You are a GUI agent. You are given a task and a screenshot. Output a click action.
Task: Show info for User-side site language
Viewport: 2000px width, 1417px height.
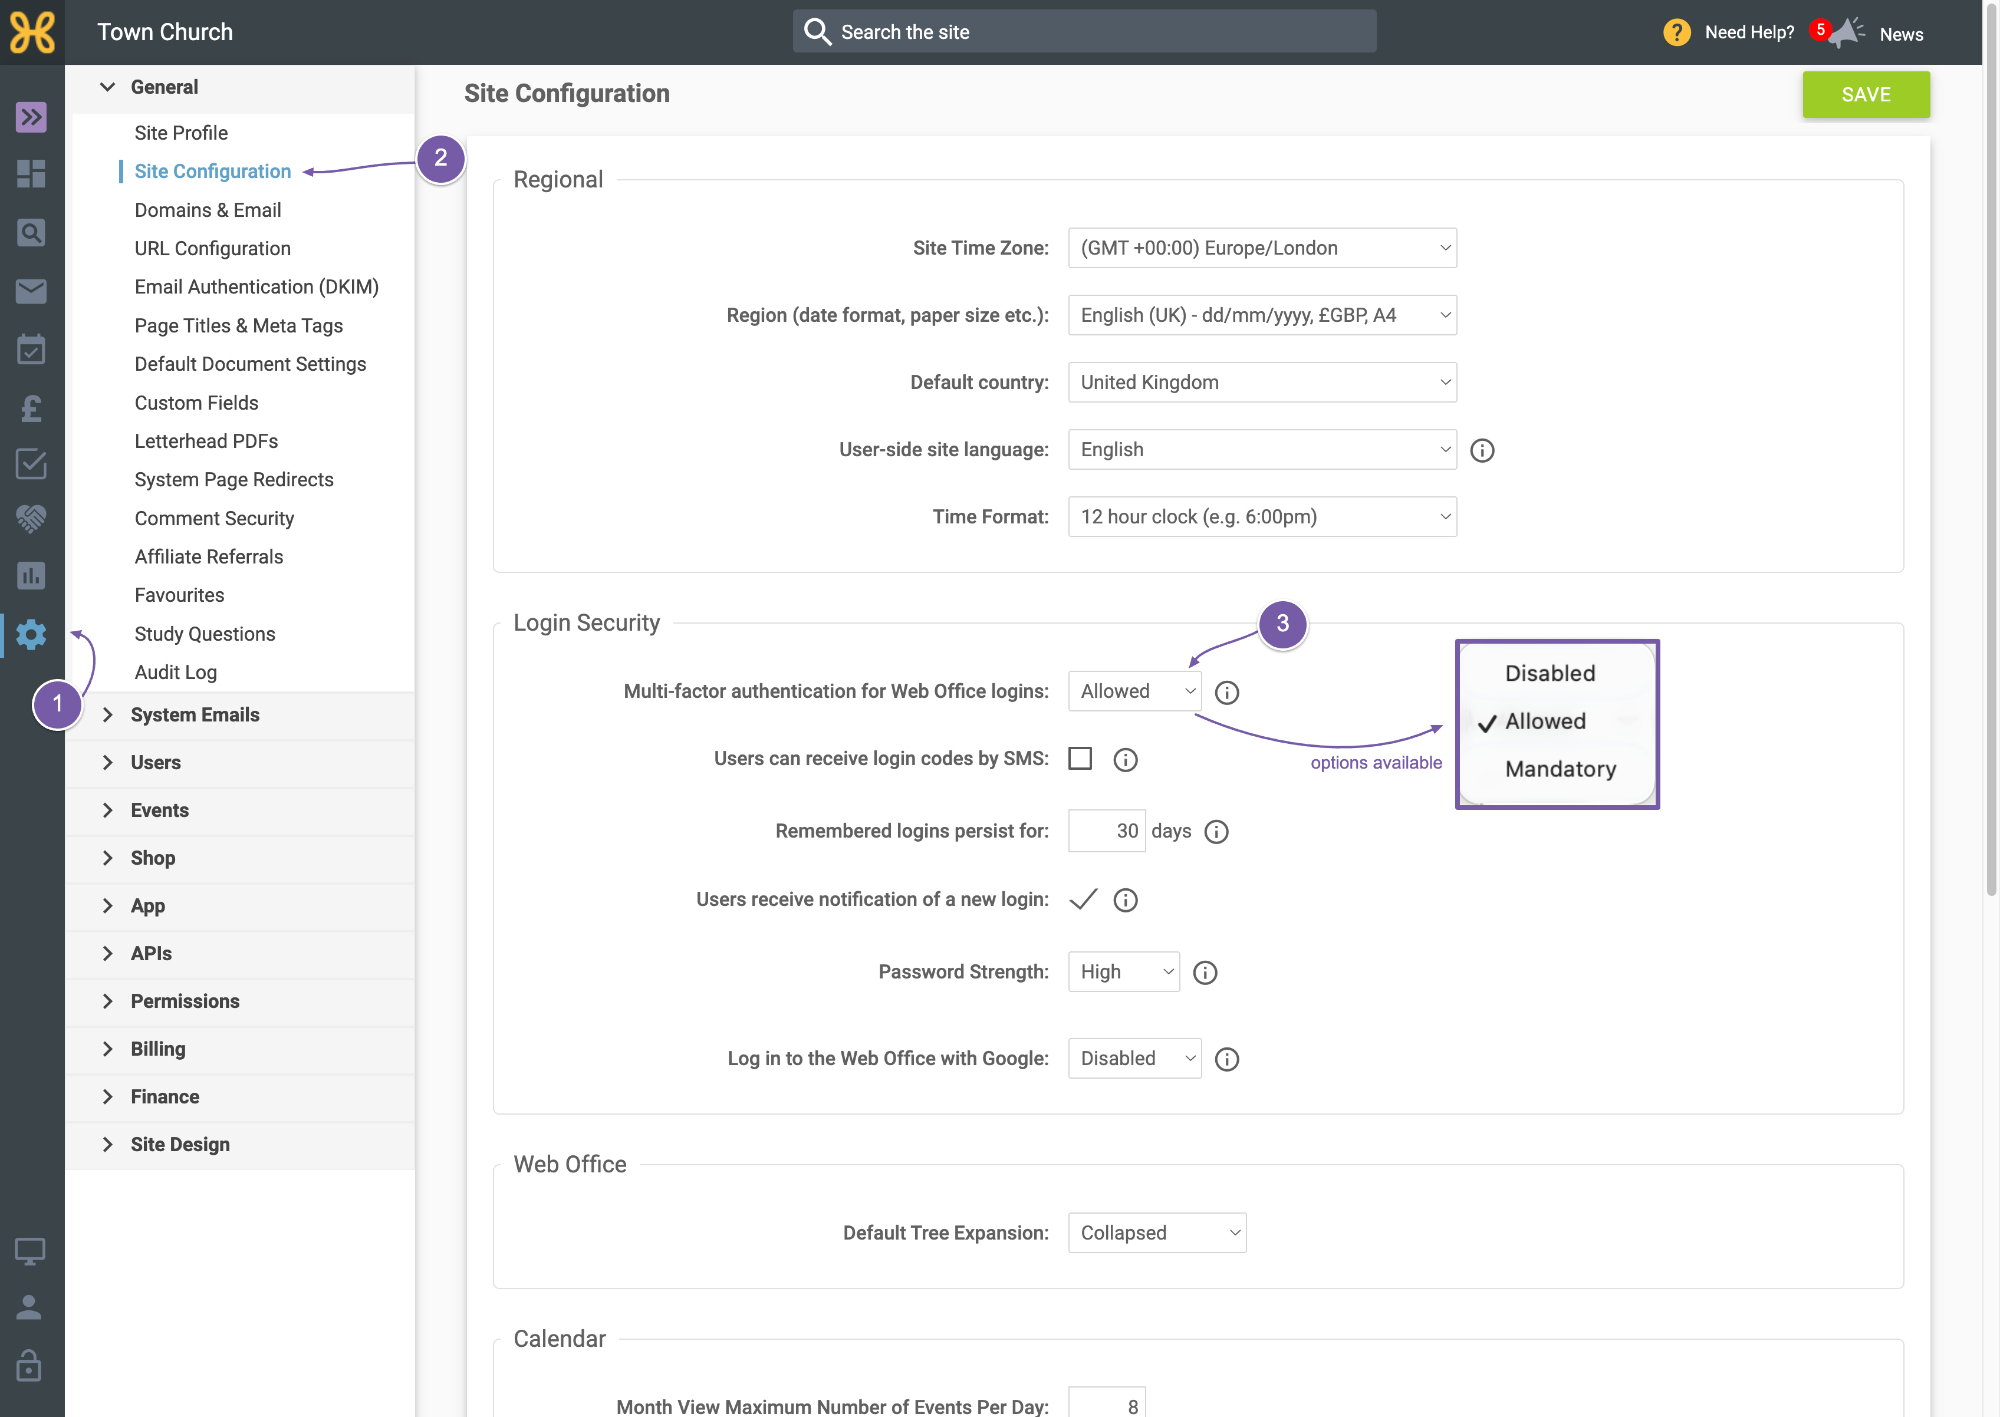[x=1482, y=450]
